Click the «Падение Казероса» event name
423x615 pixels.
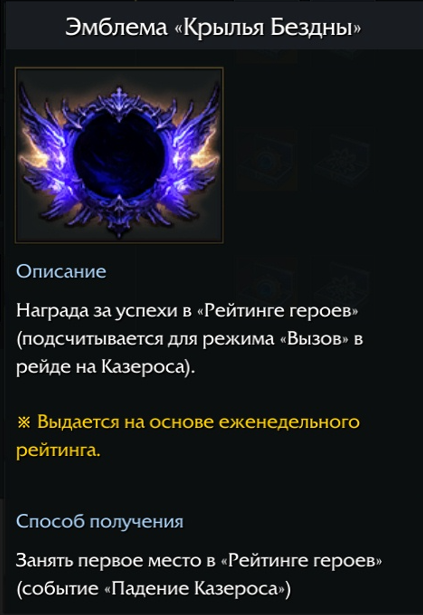pos(199,588)
